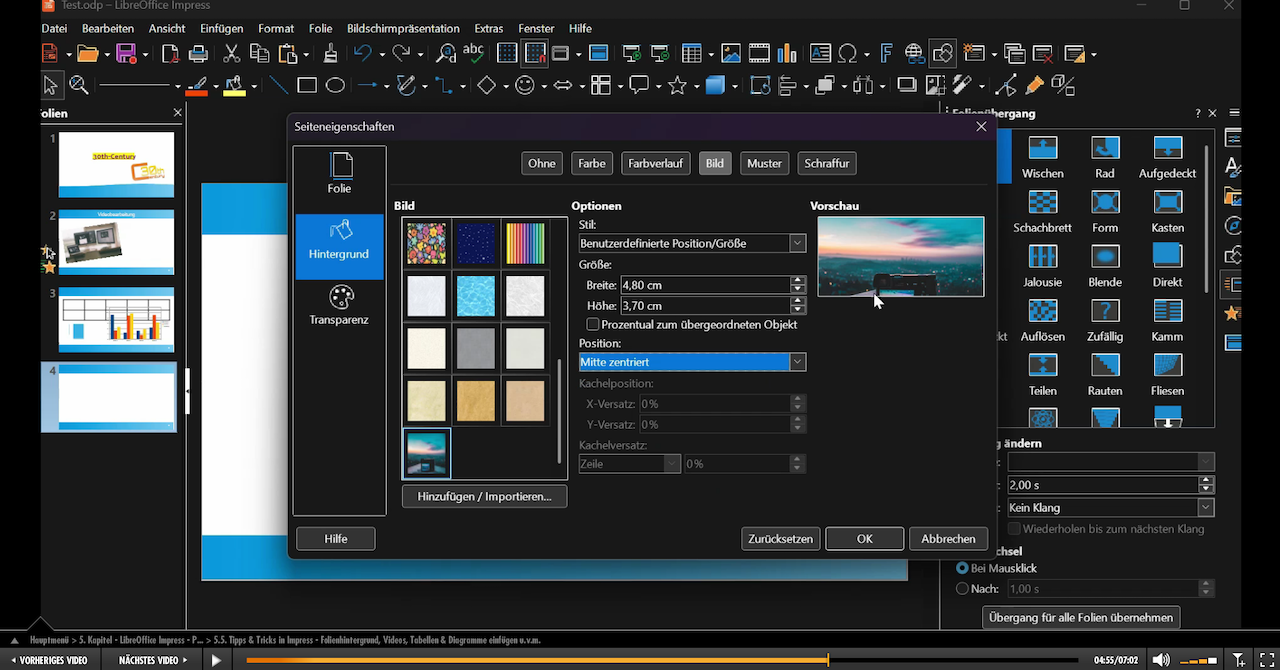Viewport: 1280px width, 670px height.
Task: Click the Cut scissors icon
Action: tap(231, 54)
